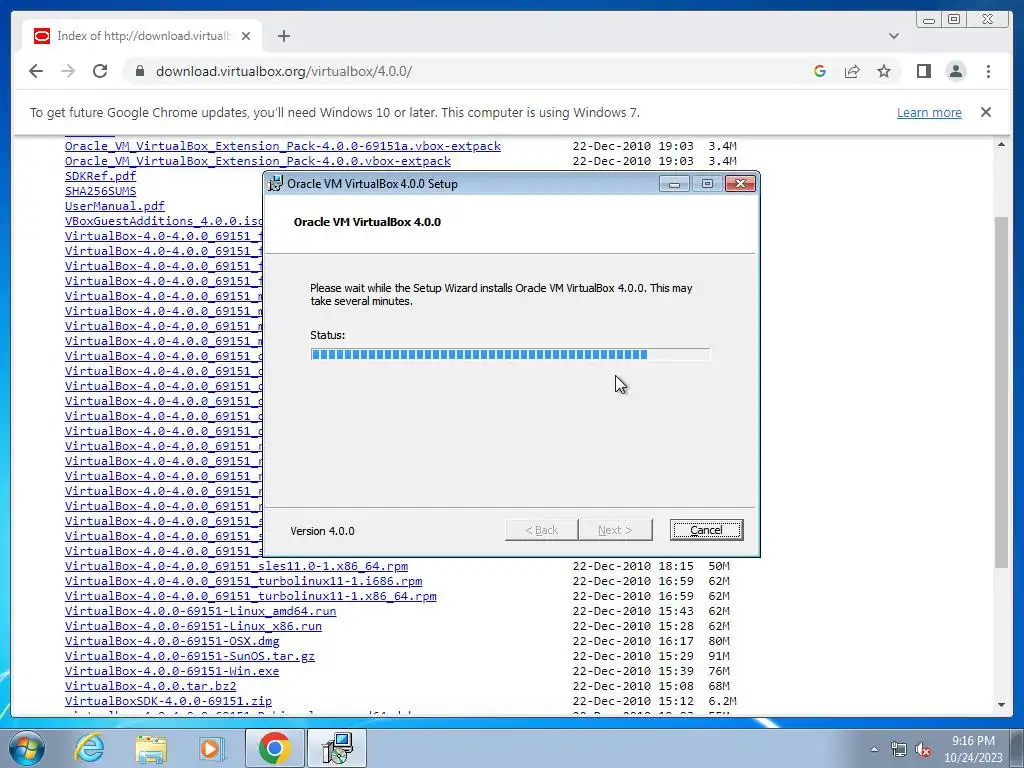Screen dimensions: 1024x768
Task: Switch to VirtualBox installer taskbar button
Action: click(x=337, y=748)
